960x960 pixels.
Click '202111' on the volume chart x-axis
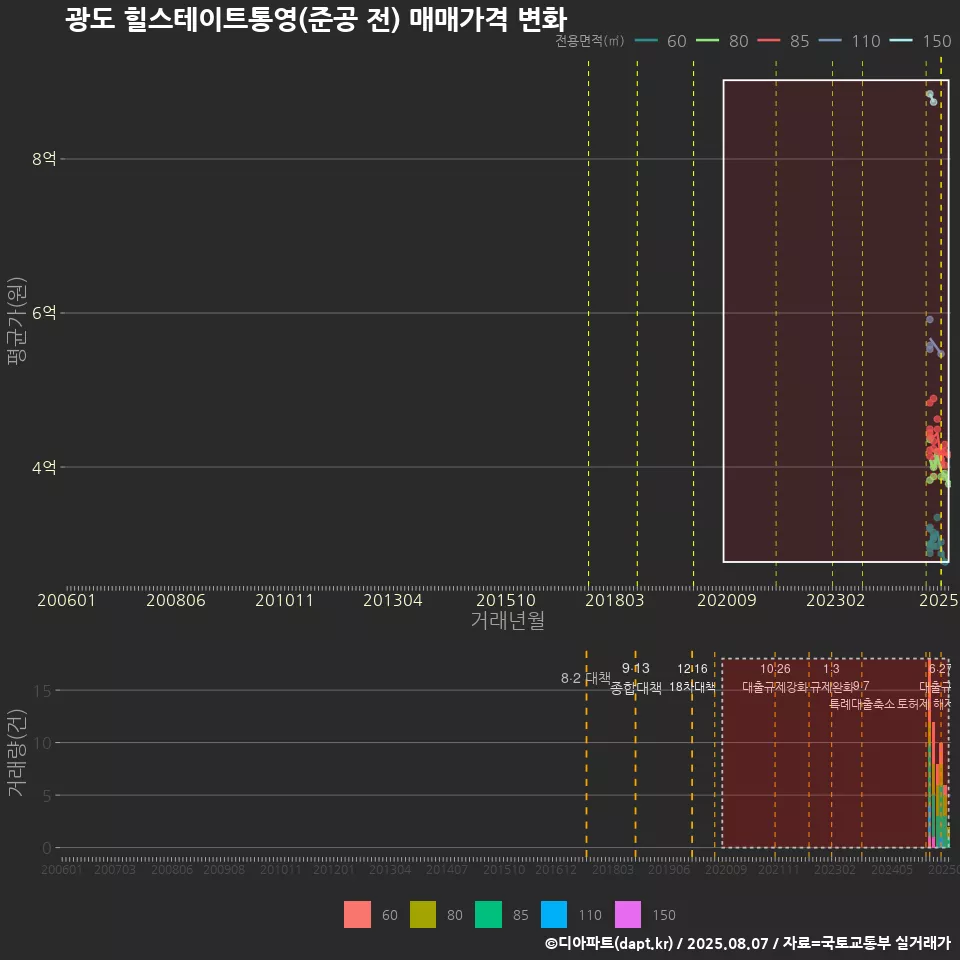779,869
